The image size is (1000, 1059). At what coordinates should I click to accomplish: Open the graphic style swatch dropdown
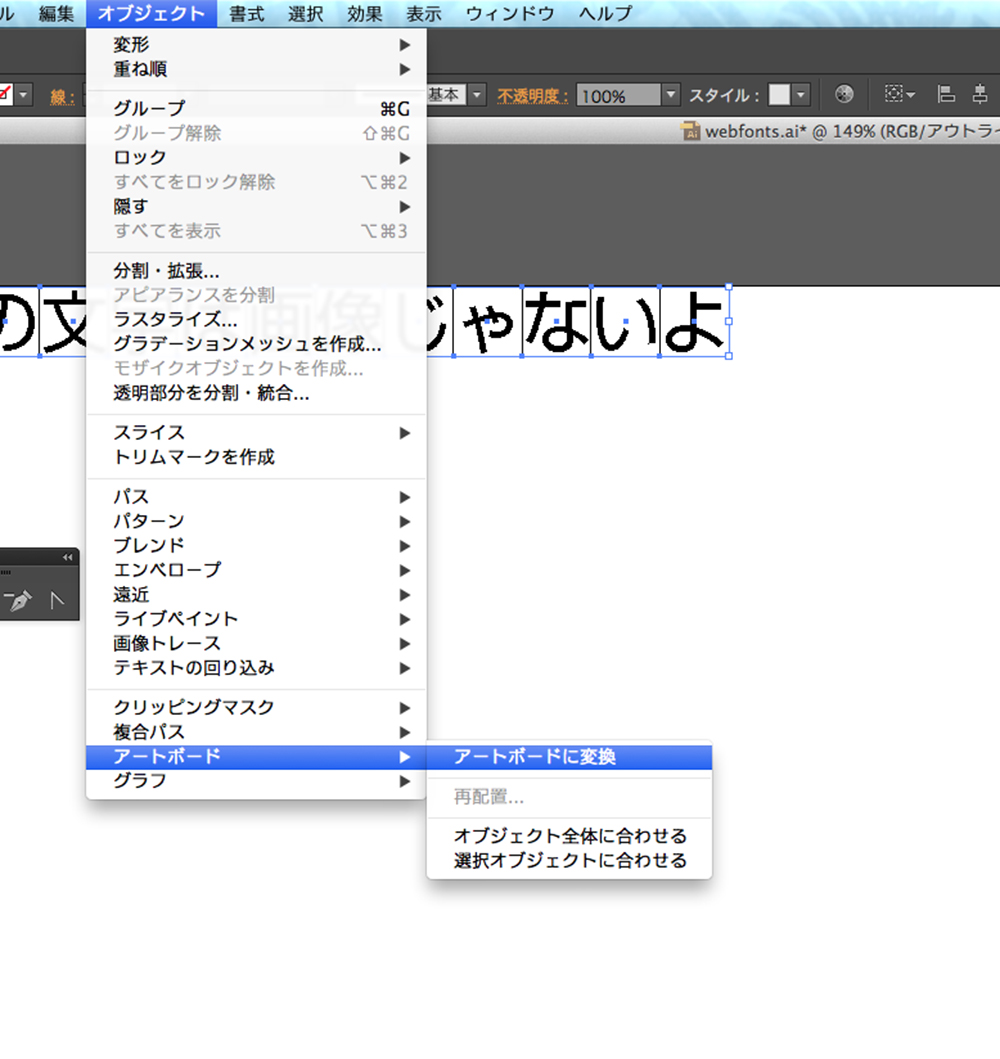click(801, 95)
